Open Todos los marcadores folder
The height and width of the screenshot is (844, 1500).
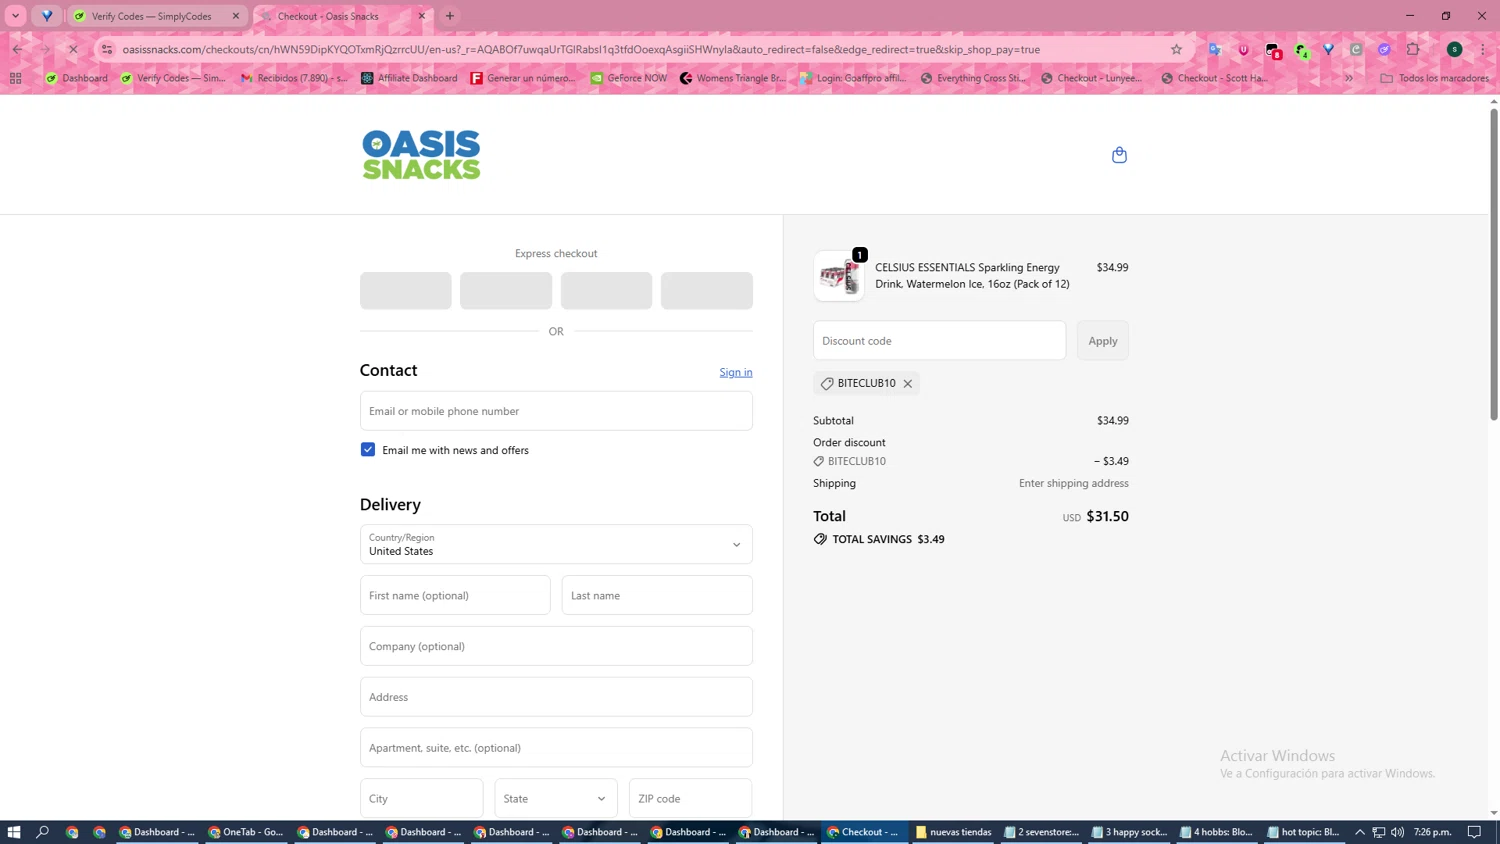pos(1434,78)
